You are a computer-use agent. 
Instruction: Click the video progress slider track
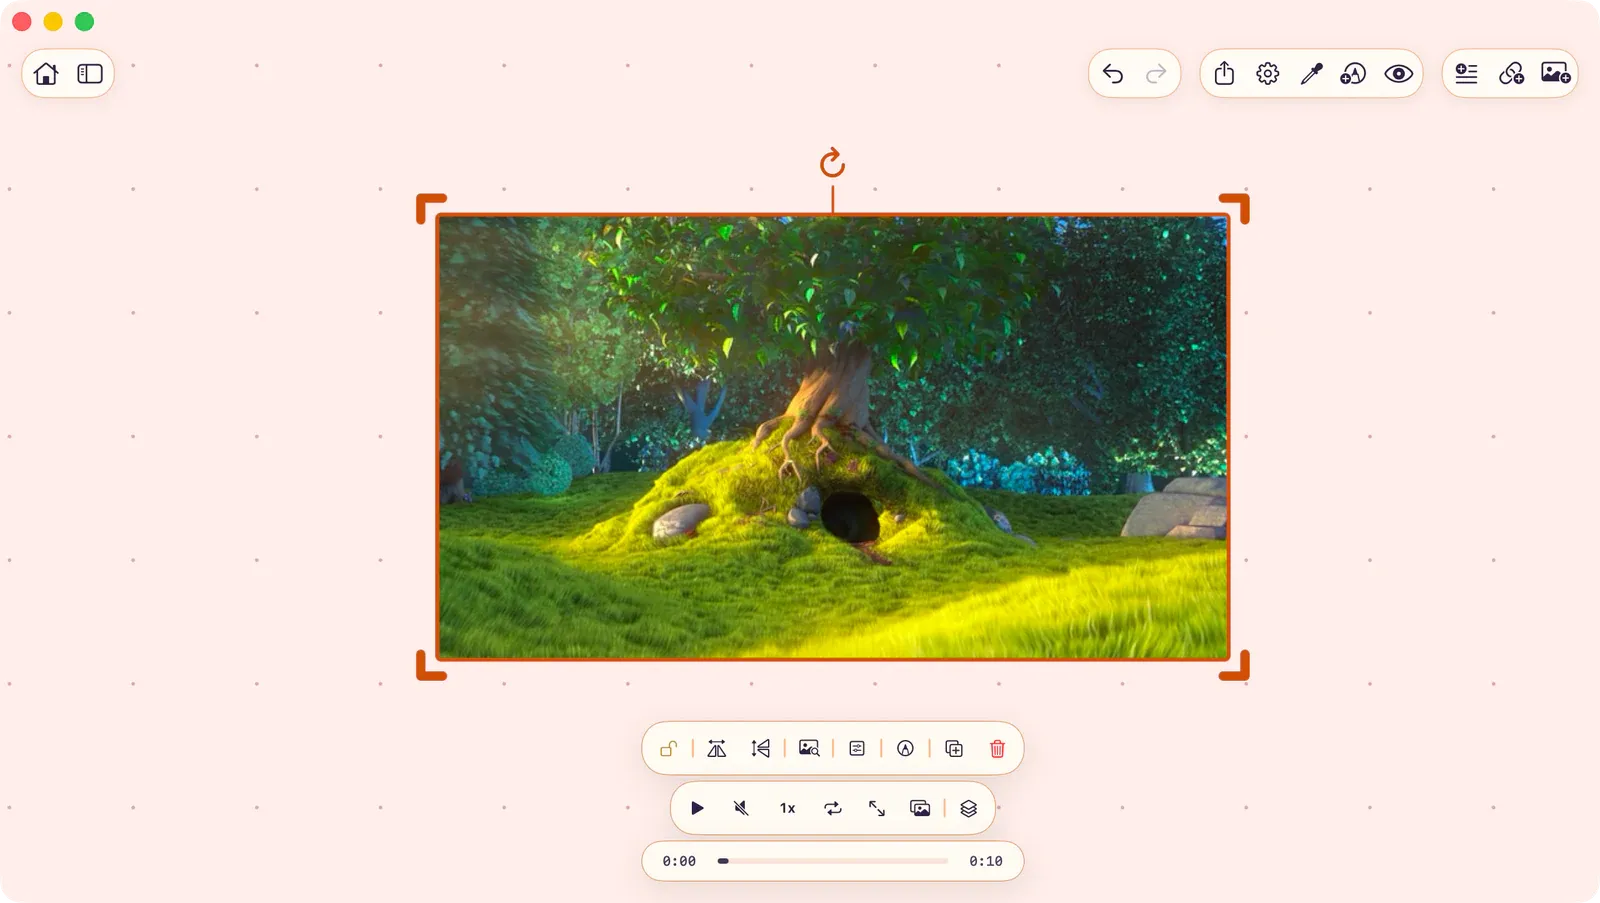tap(832, 861)
